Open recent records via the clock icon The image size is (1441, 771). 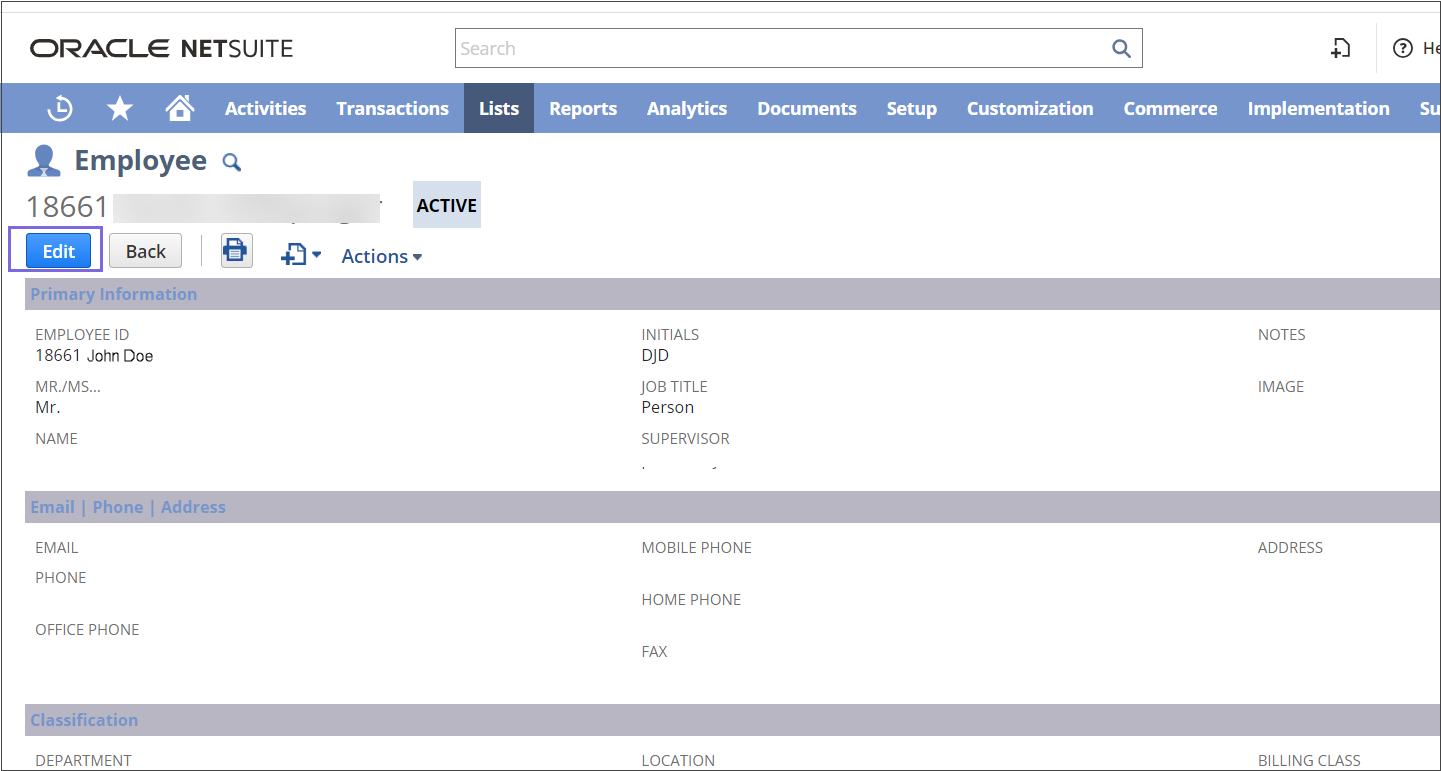point(59,108)
